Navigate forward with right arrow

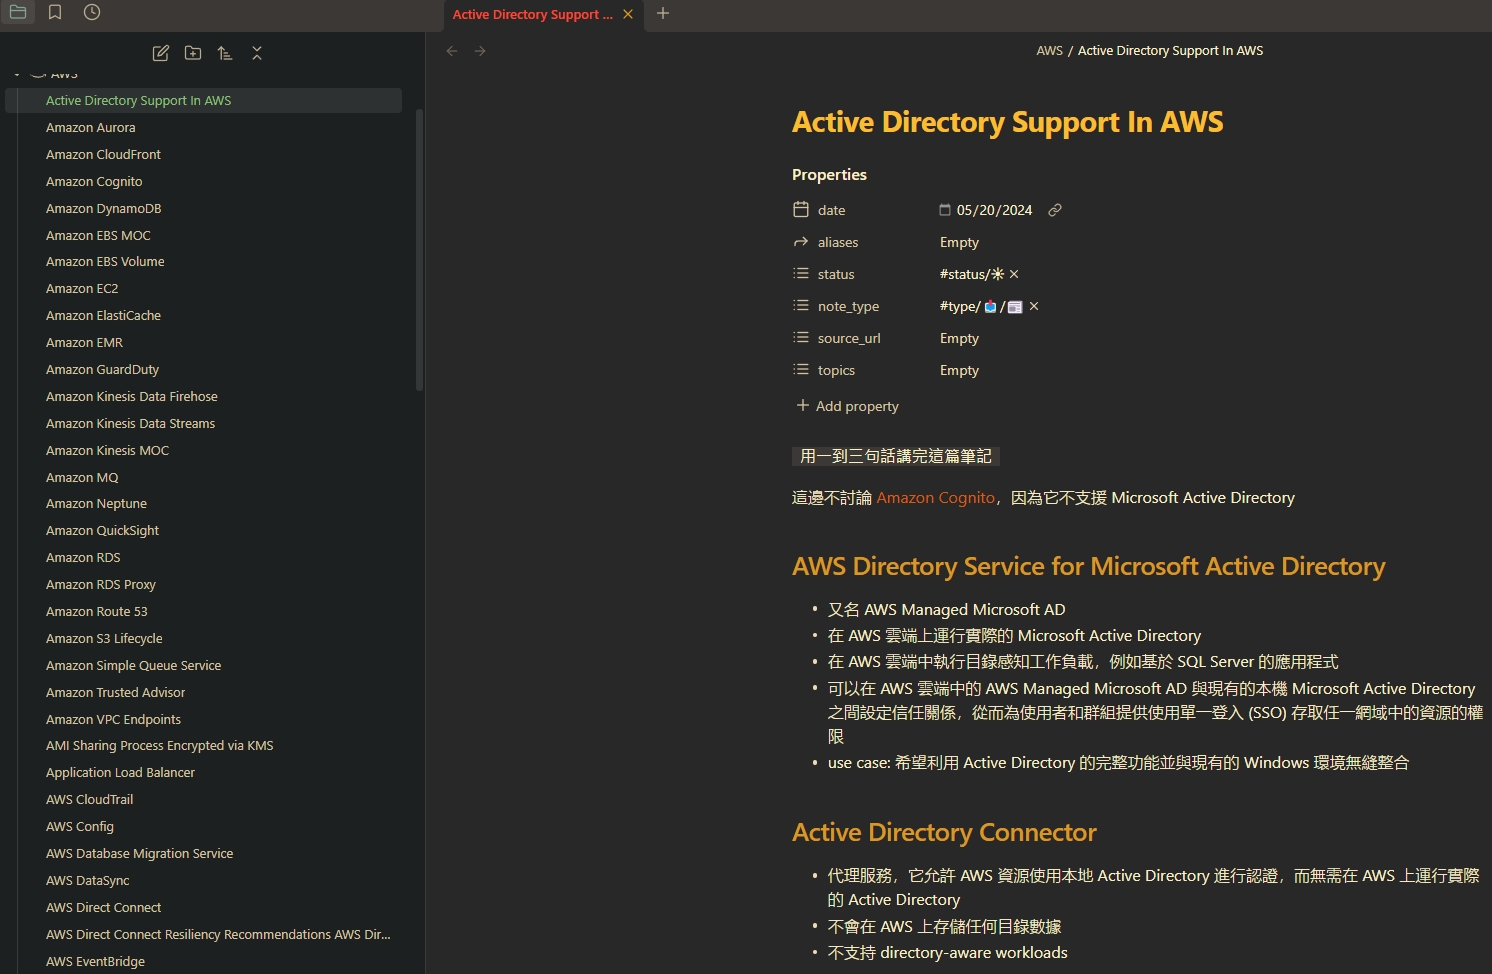tap(480, 51)
